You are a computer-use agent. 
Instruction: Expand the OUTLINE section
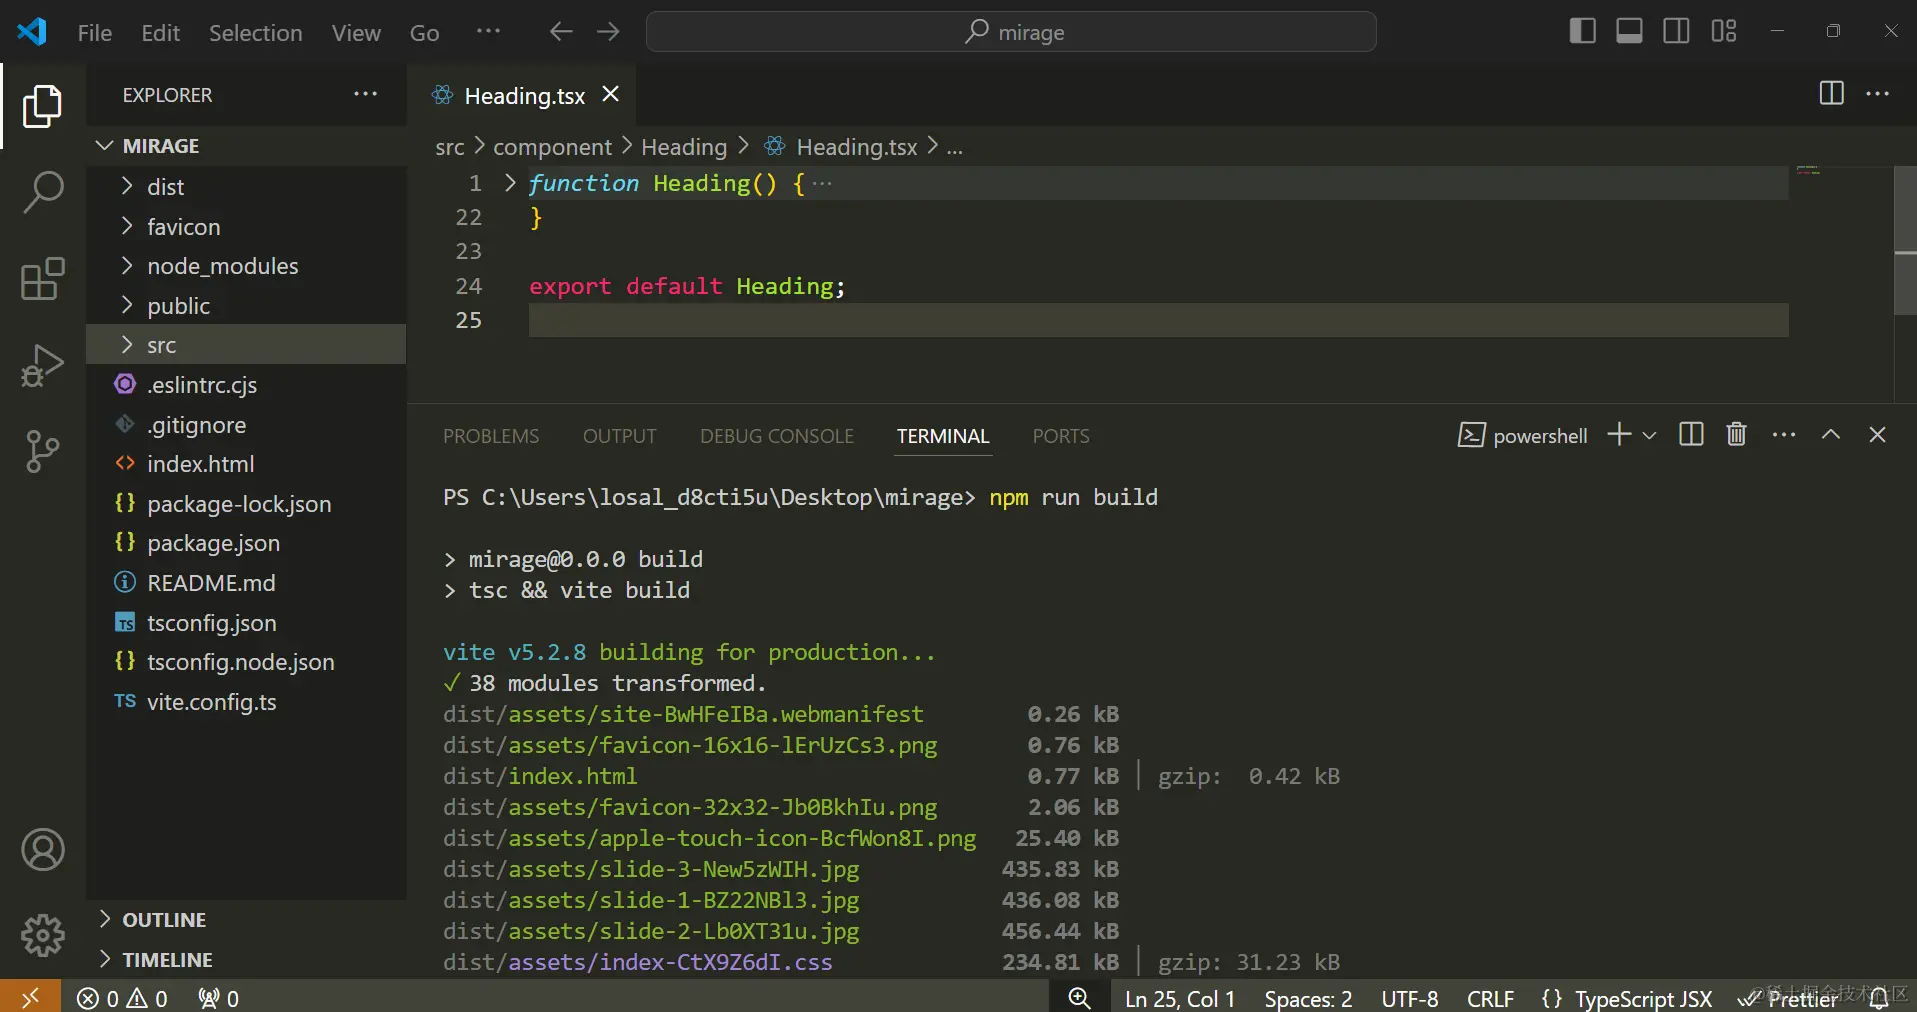point(164,920)
